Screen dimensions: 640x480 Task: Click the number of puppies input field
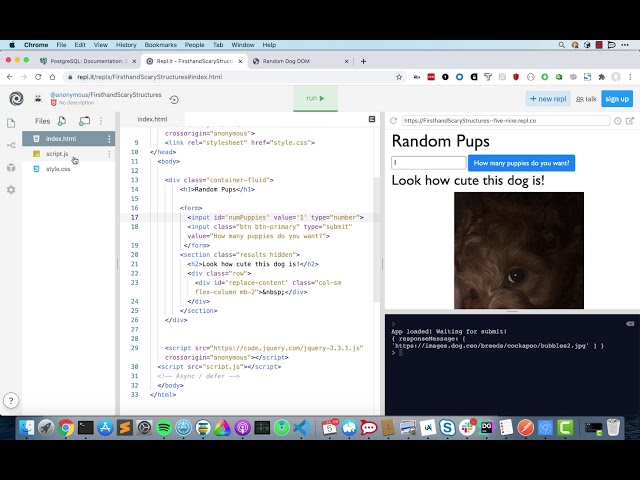429,163
